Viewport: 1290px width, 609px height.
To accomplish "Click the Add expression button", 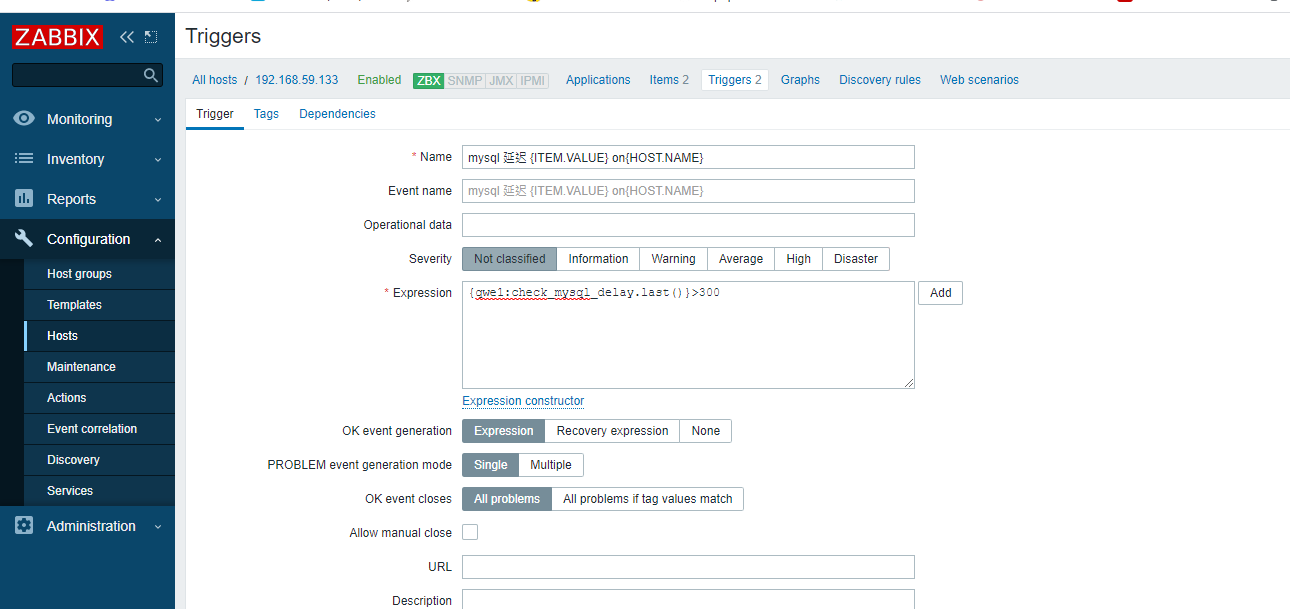I will point(940,293).
